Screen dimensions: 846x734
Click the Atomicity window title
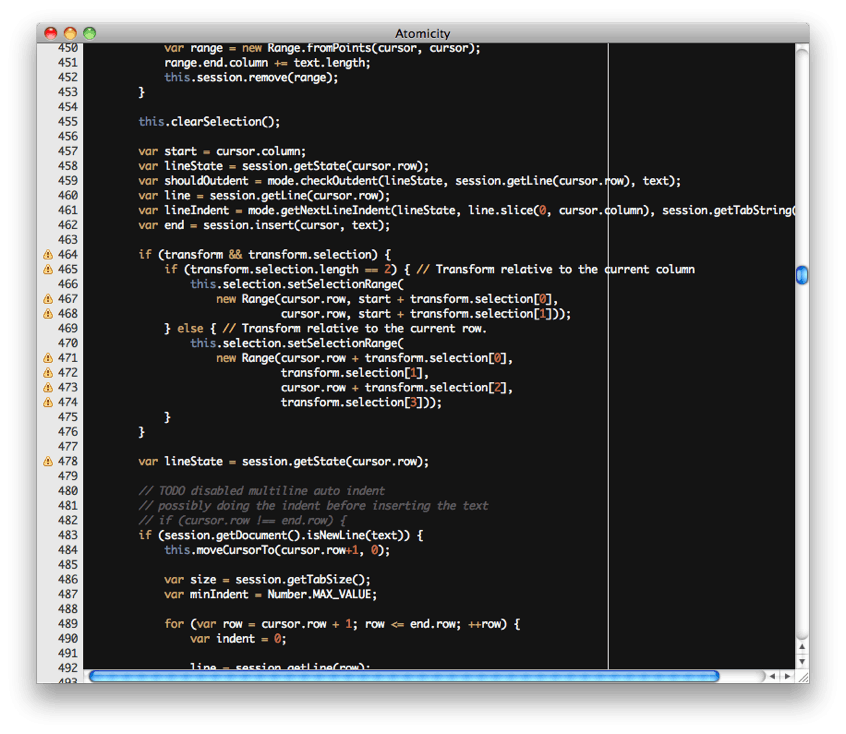click(423, 33)
